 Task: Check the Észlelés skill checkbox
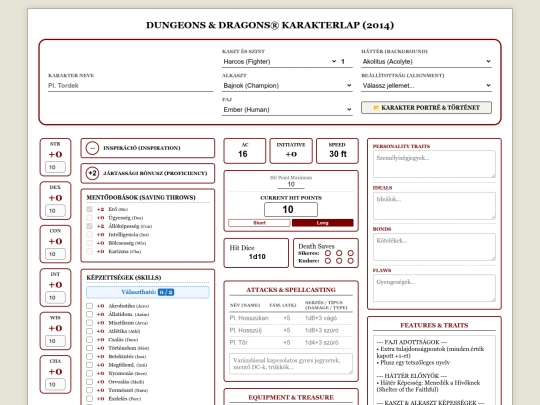coord(90,398)
